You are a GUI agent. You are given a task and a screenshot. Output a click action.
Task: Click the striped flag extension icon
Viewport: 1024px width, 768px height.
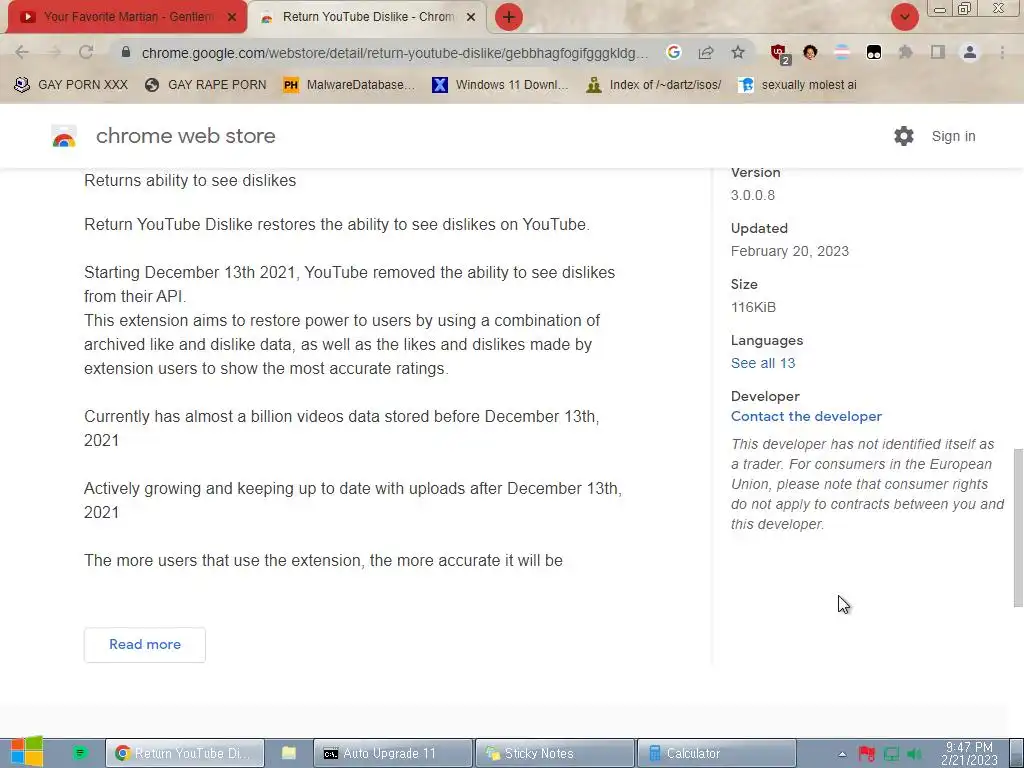pyautogui.click(x=842, y=52)
